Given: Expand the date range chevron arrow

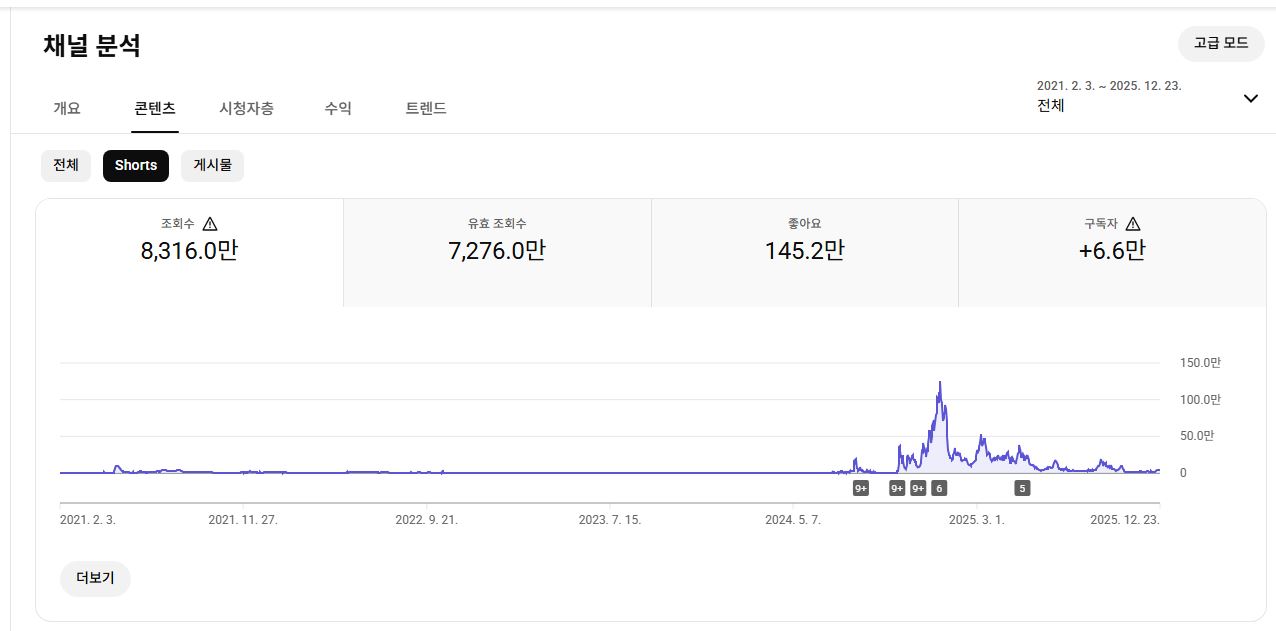Looking at the screenshot, I should (1250, 98).
